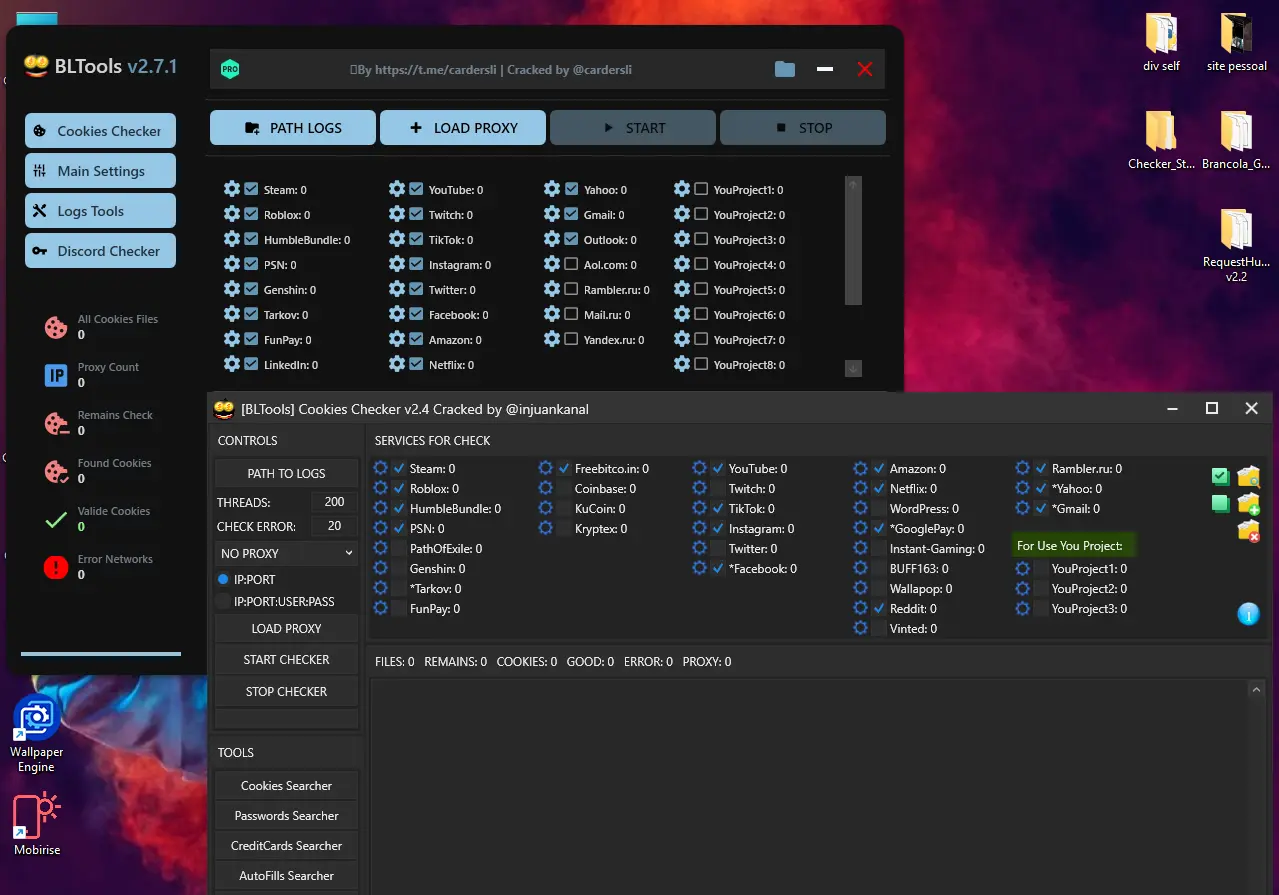Image resolution: width=1279 pixels, height=895 pixels.
Task: Click scroll-down arrow in the upper services list
Action: pyautogui.click(x=853, y=368)
